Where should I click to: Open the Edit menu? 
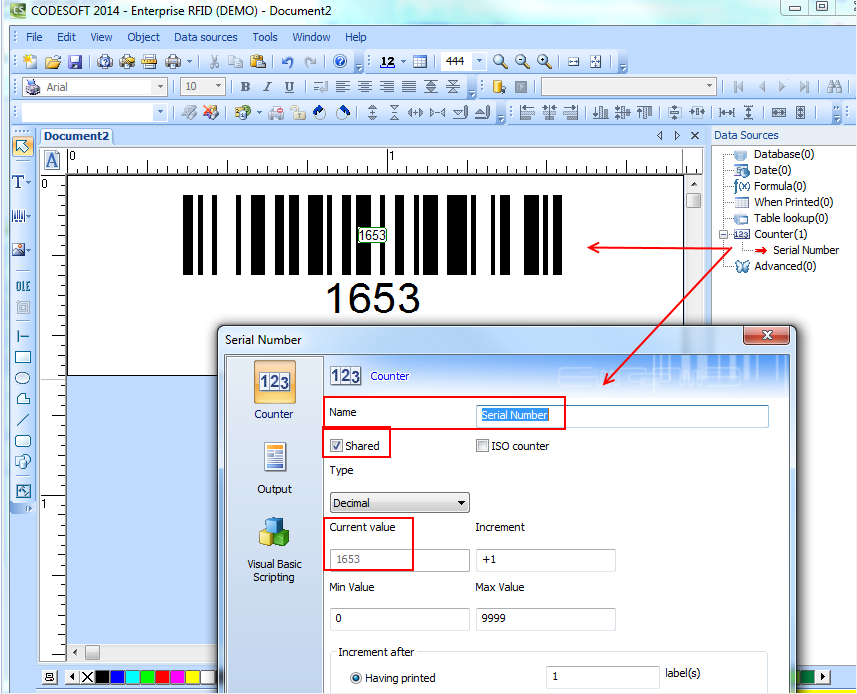click(x=66, y=37)
